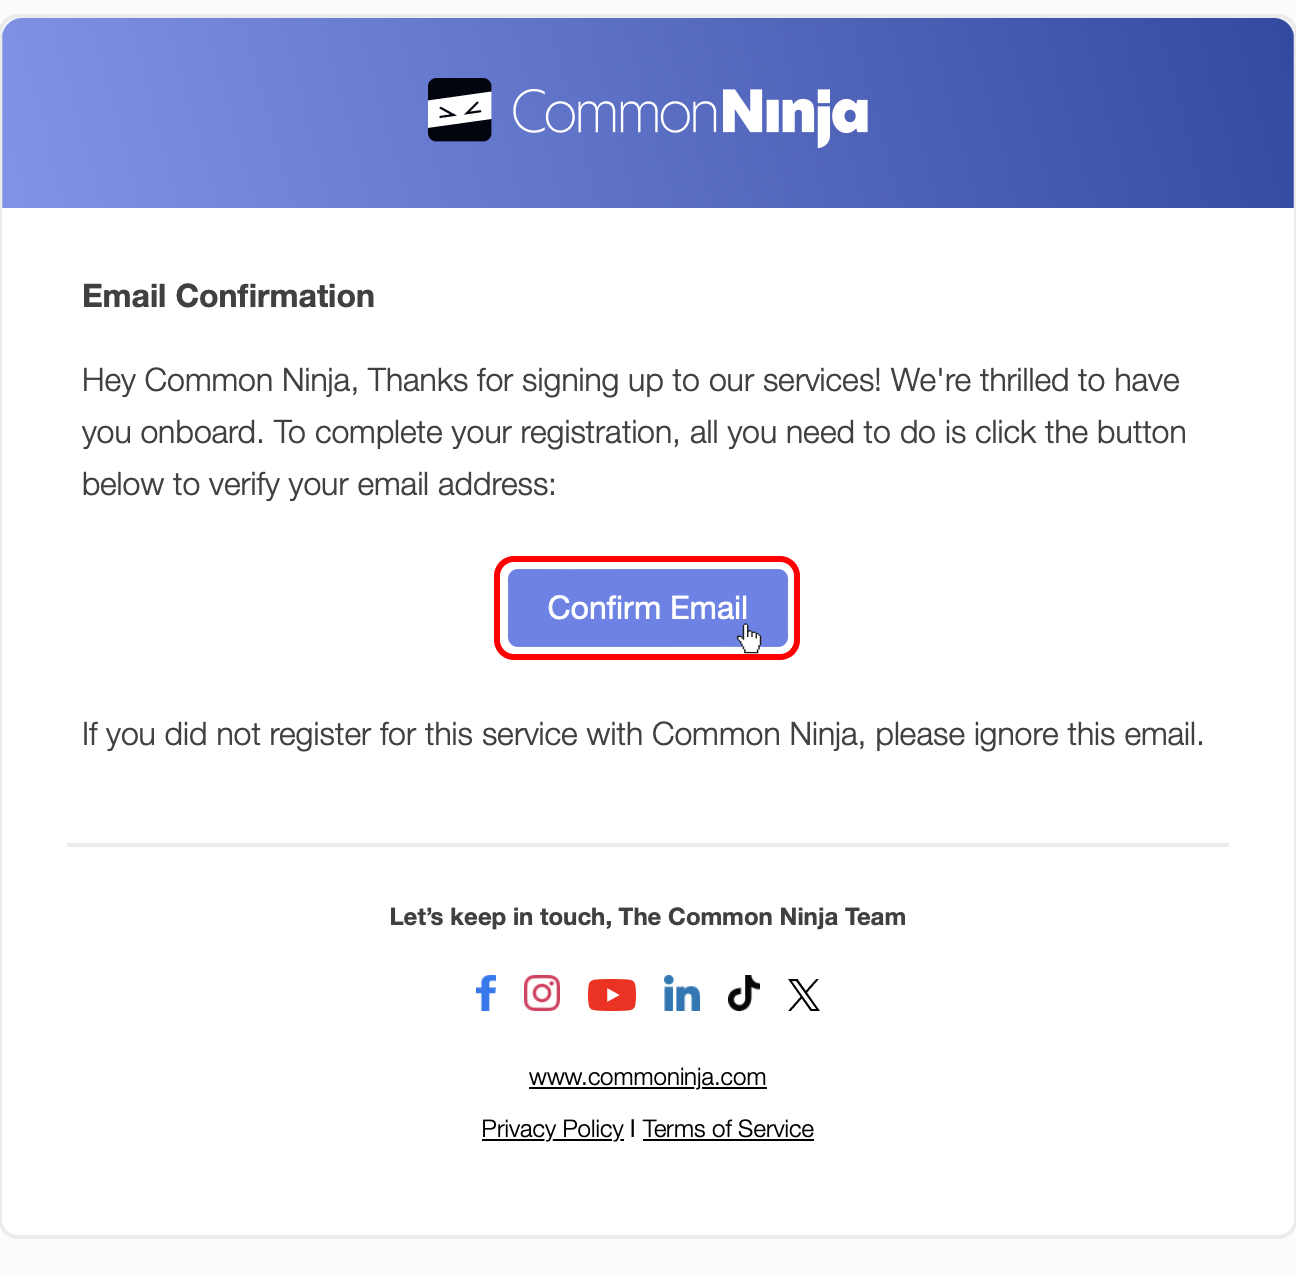Click the 'Let's keep in touch' footer text

tap(647, 917)
